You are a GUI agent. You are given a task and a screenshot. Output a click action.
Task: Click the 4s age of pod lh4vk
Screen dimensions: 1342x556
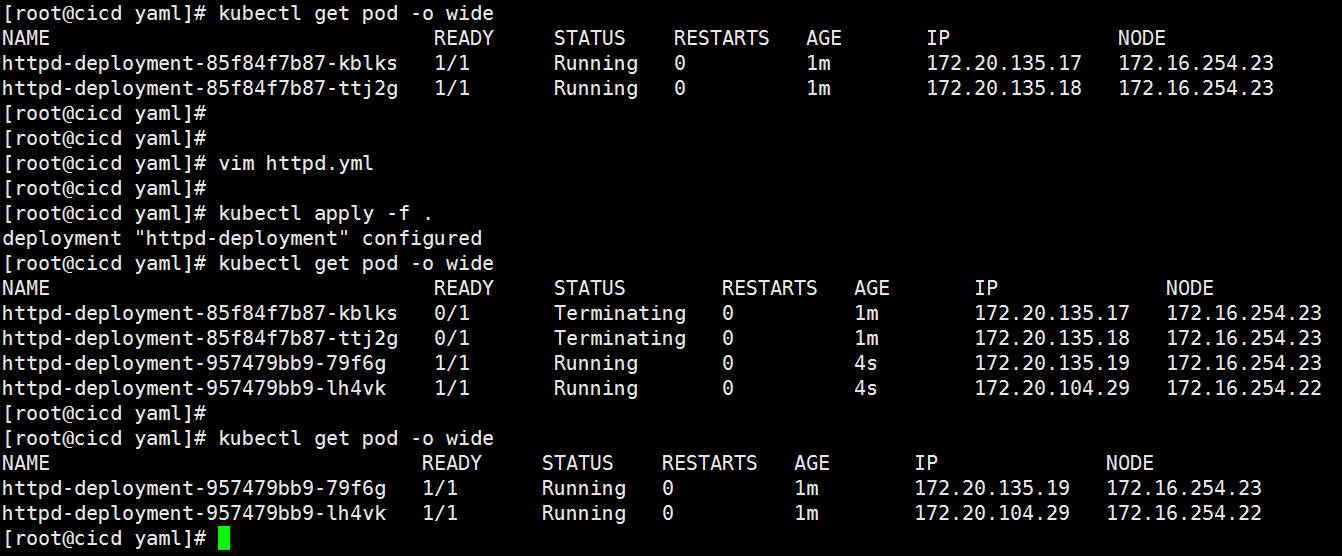click(x=866, y=388)
